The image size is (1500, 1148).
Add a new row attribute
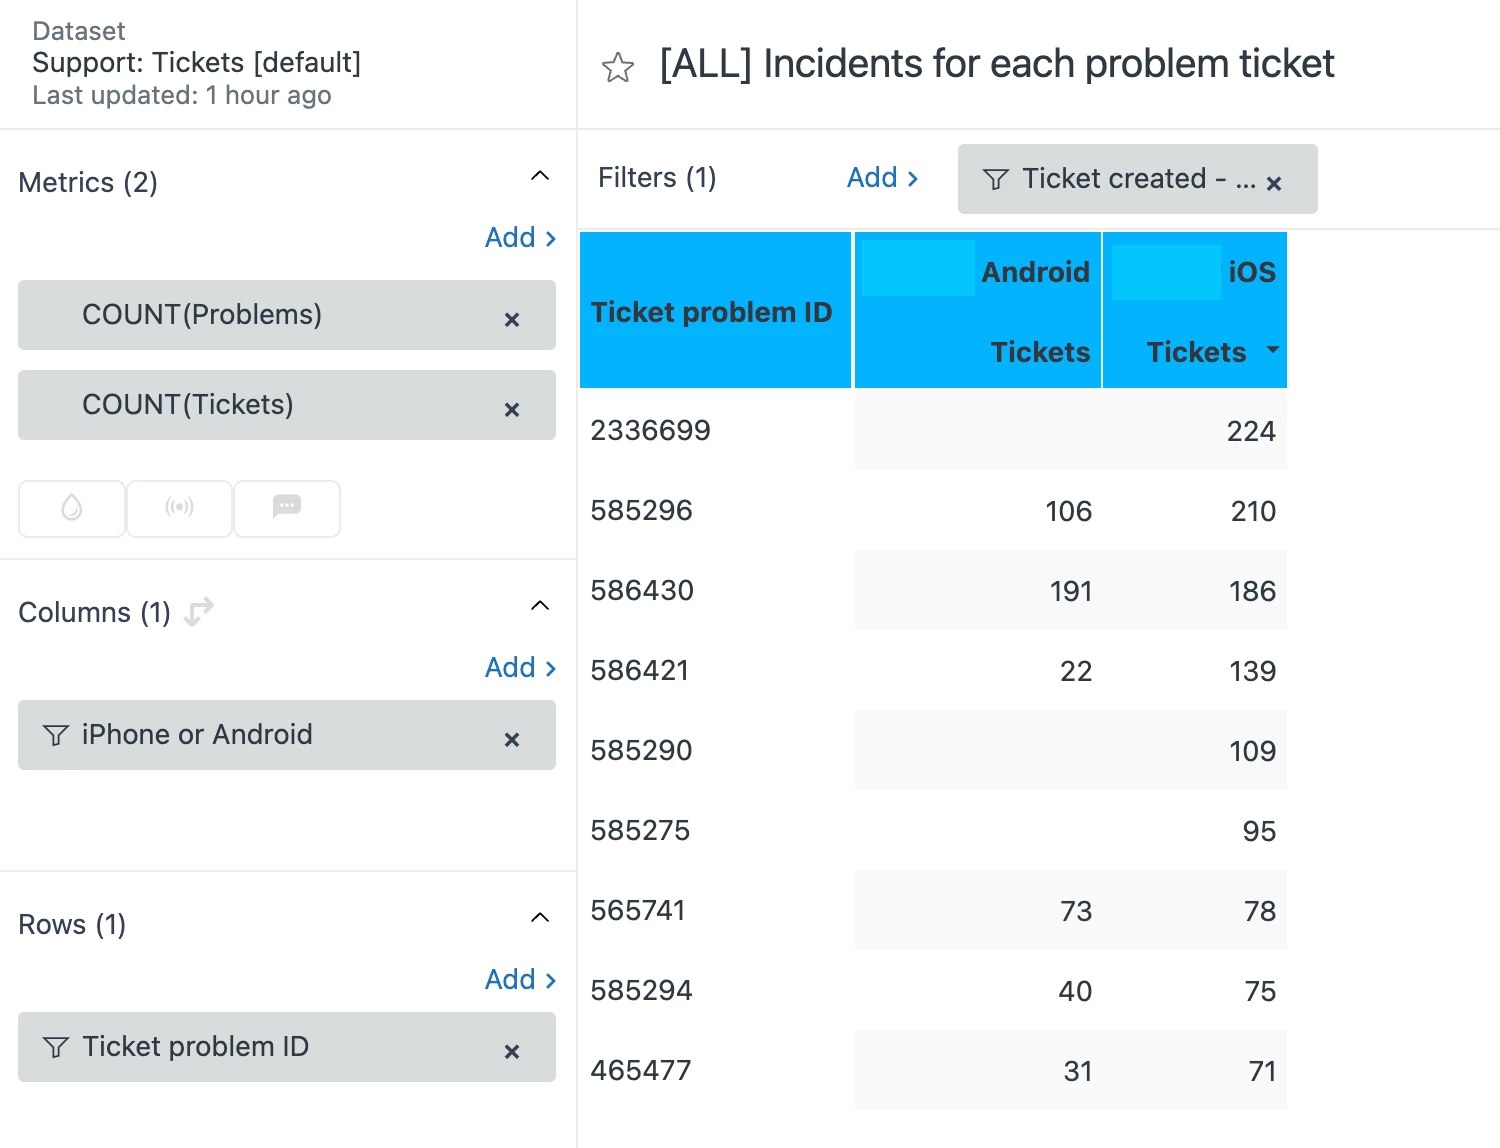(520, 980)
